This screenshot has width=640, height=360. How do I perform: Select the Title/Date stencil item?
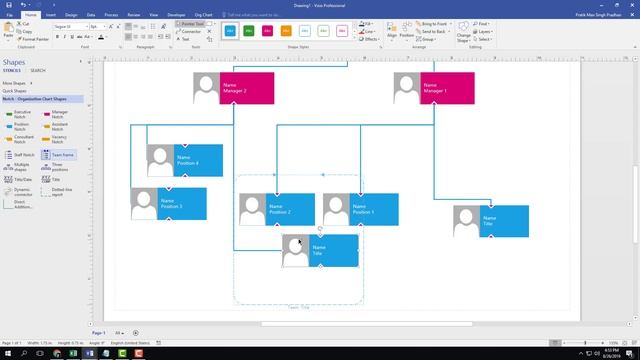(18, 179)
